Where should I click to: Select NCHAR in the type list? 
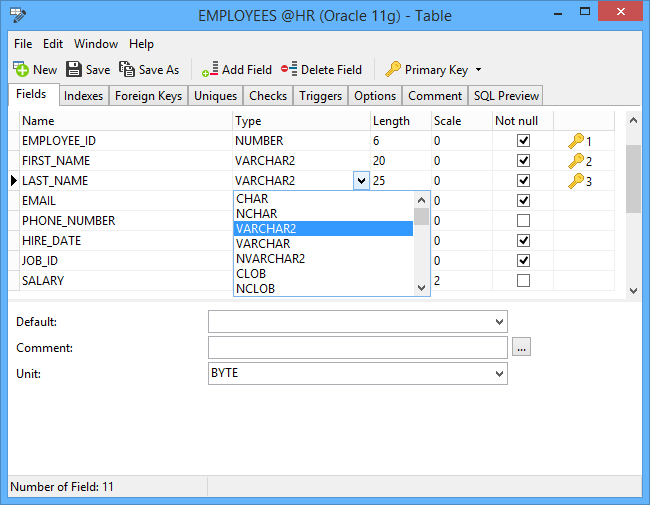324,214
